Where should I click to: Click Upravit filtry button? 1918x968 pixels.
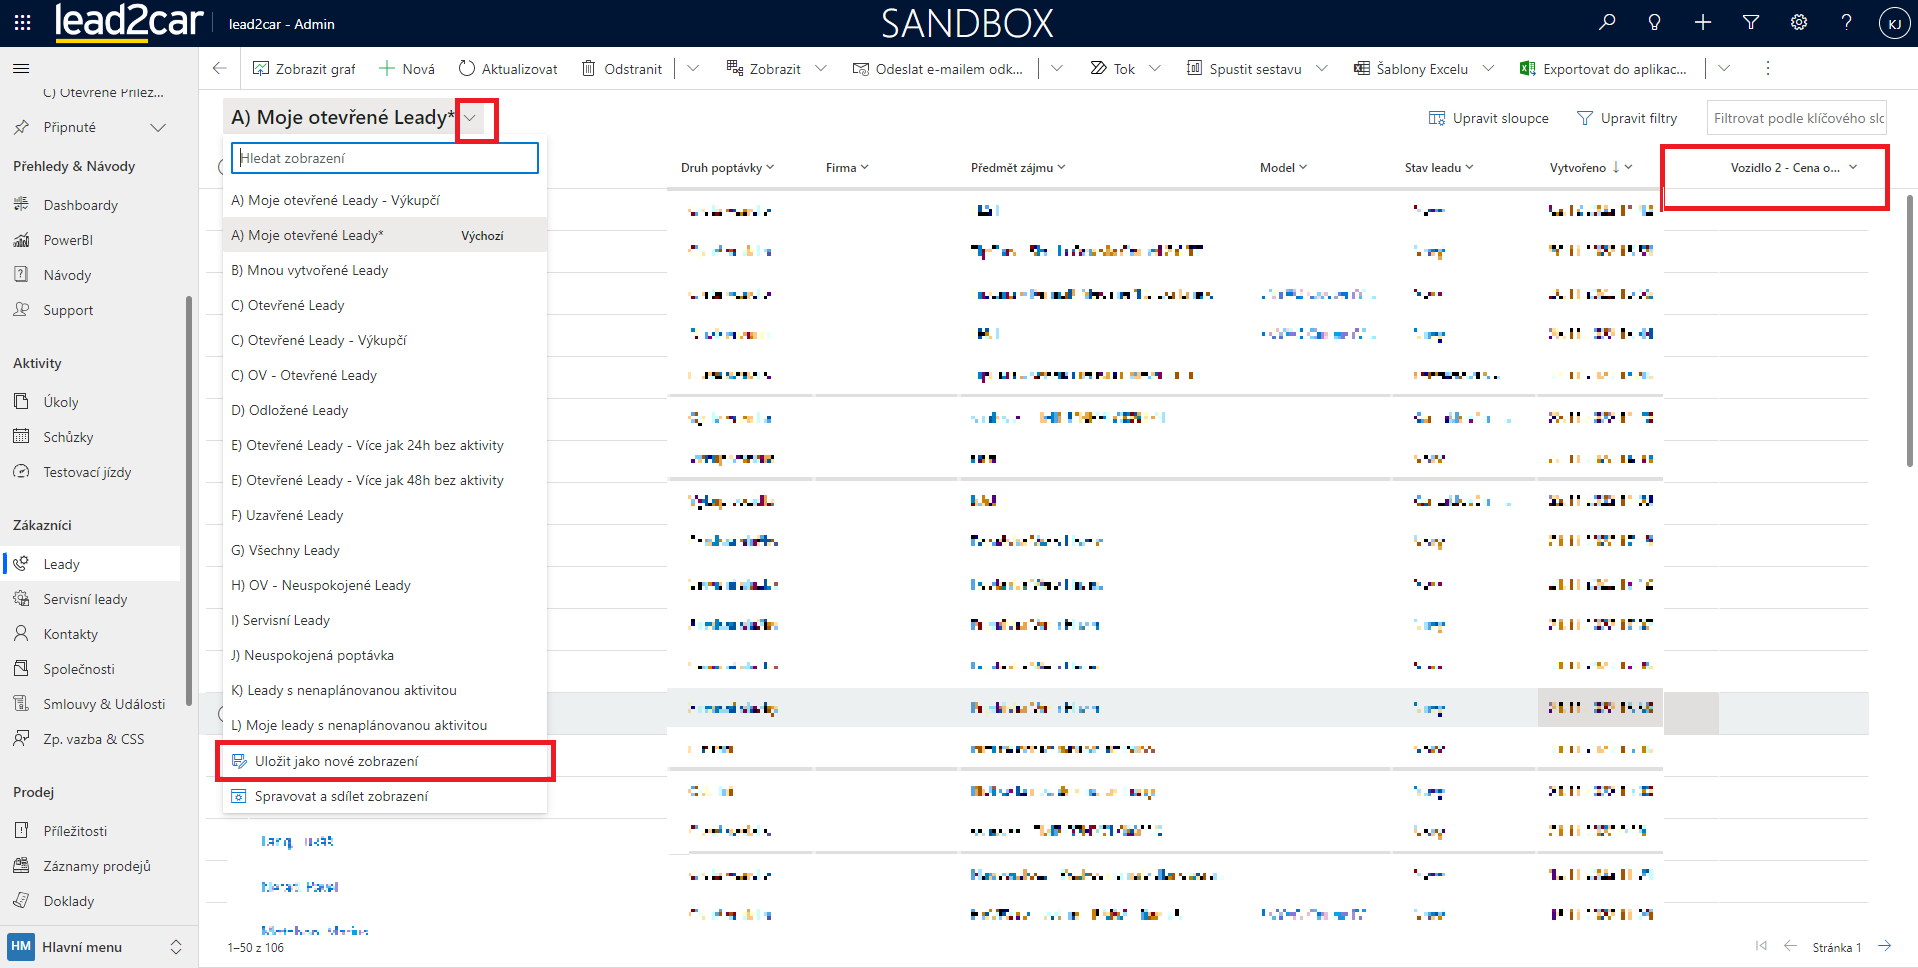tap(1627, 118)
